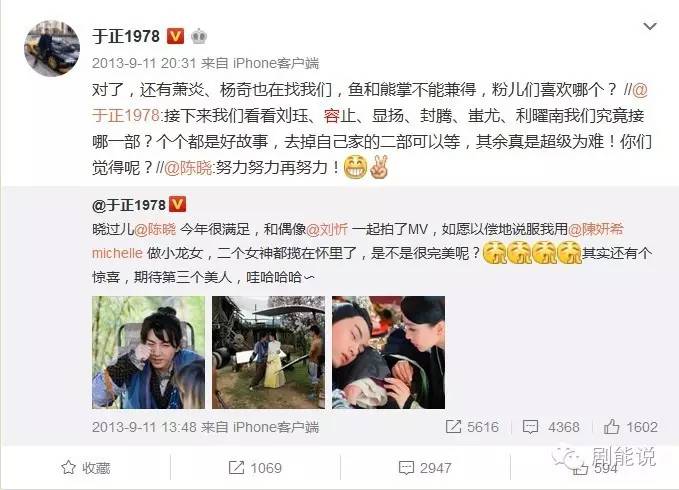Click the 收藏 star favorite button
Screen dimensions: 679x490
pyautogui.click(x=86, y=468)
